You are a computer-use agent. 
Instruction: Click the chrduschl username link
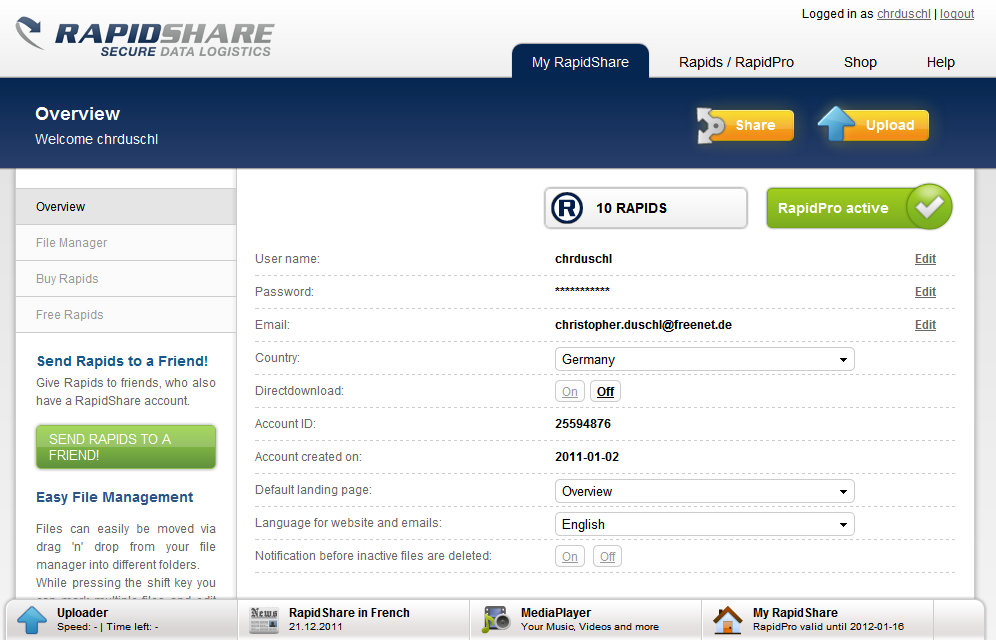tap(903, 13)
